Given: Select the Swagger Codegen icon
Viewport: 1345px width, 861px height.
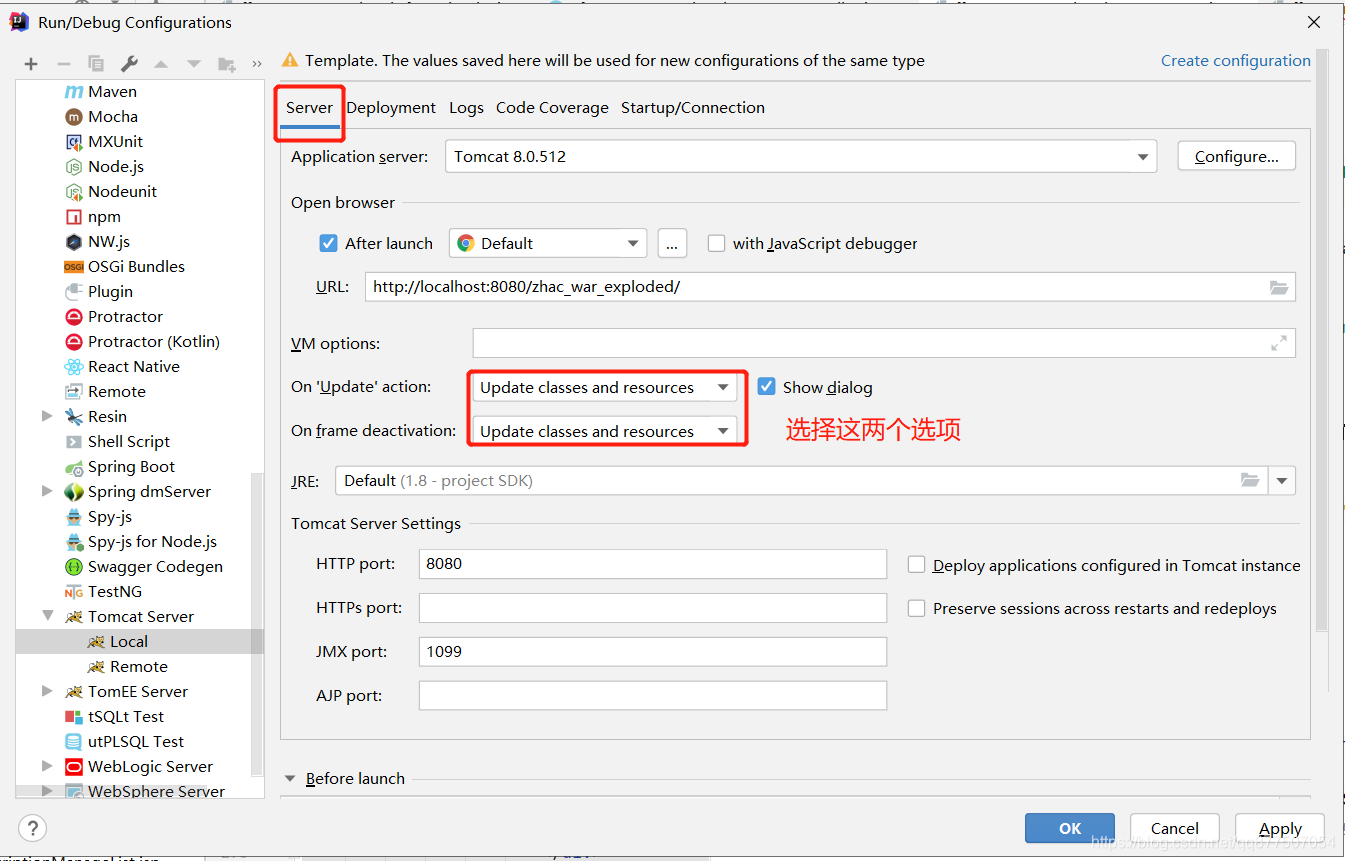Looking at the screenshot, I should pyautogui.click(x=74, y=566).
